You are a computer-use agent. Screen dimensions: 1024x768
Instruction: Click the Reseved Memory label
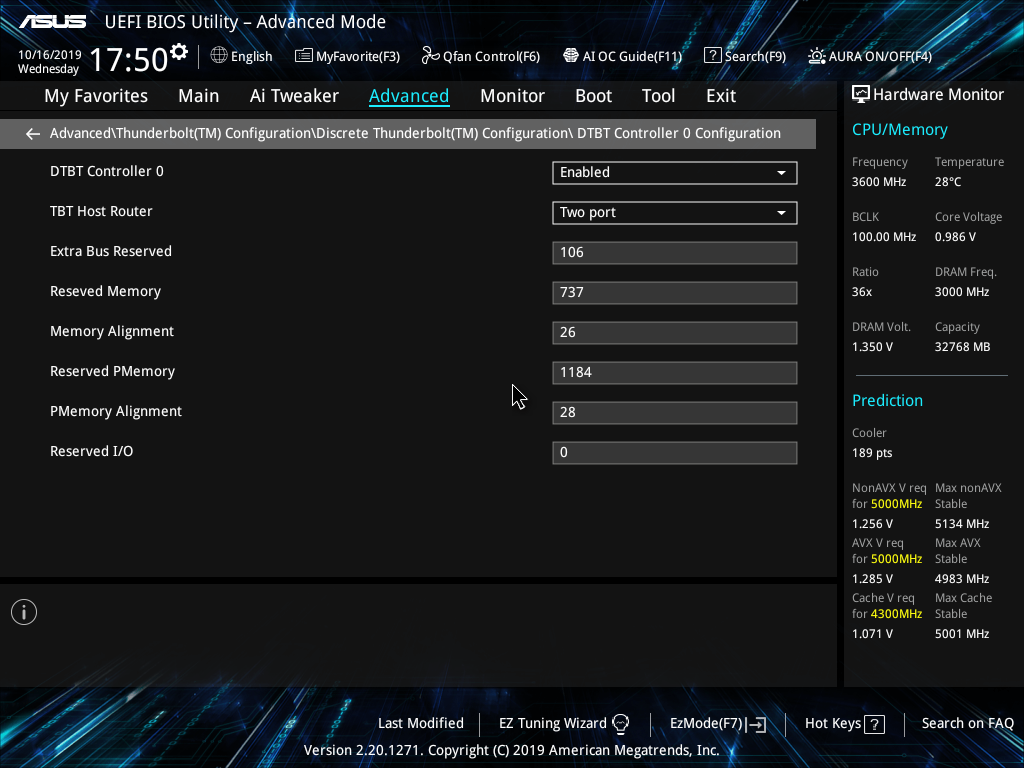(106, 292)
